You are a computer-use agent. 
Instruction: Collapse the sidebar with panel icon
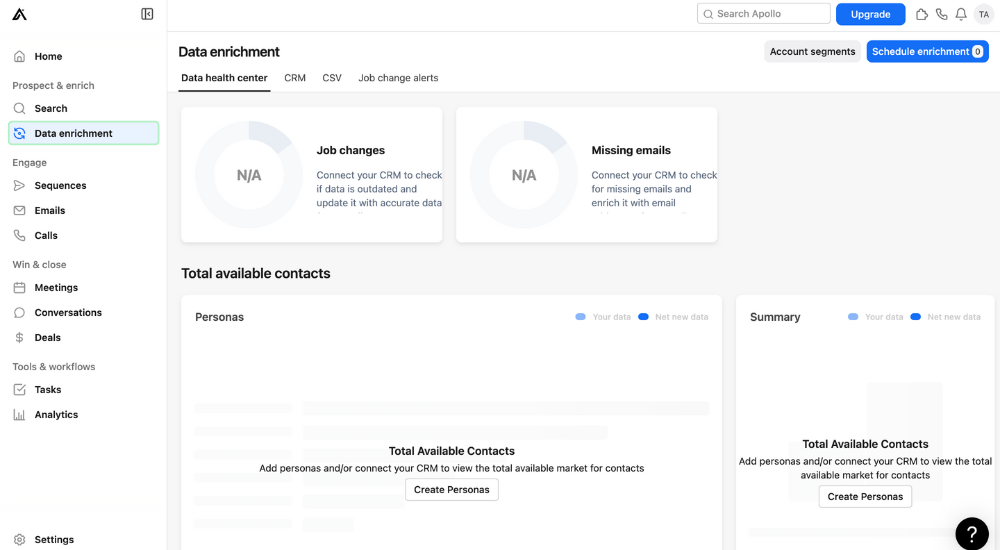147,14
